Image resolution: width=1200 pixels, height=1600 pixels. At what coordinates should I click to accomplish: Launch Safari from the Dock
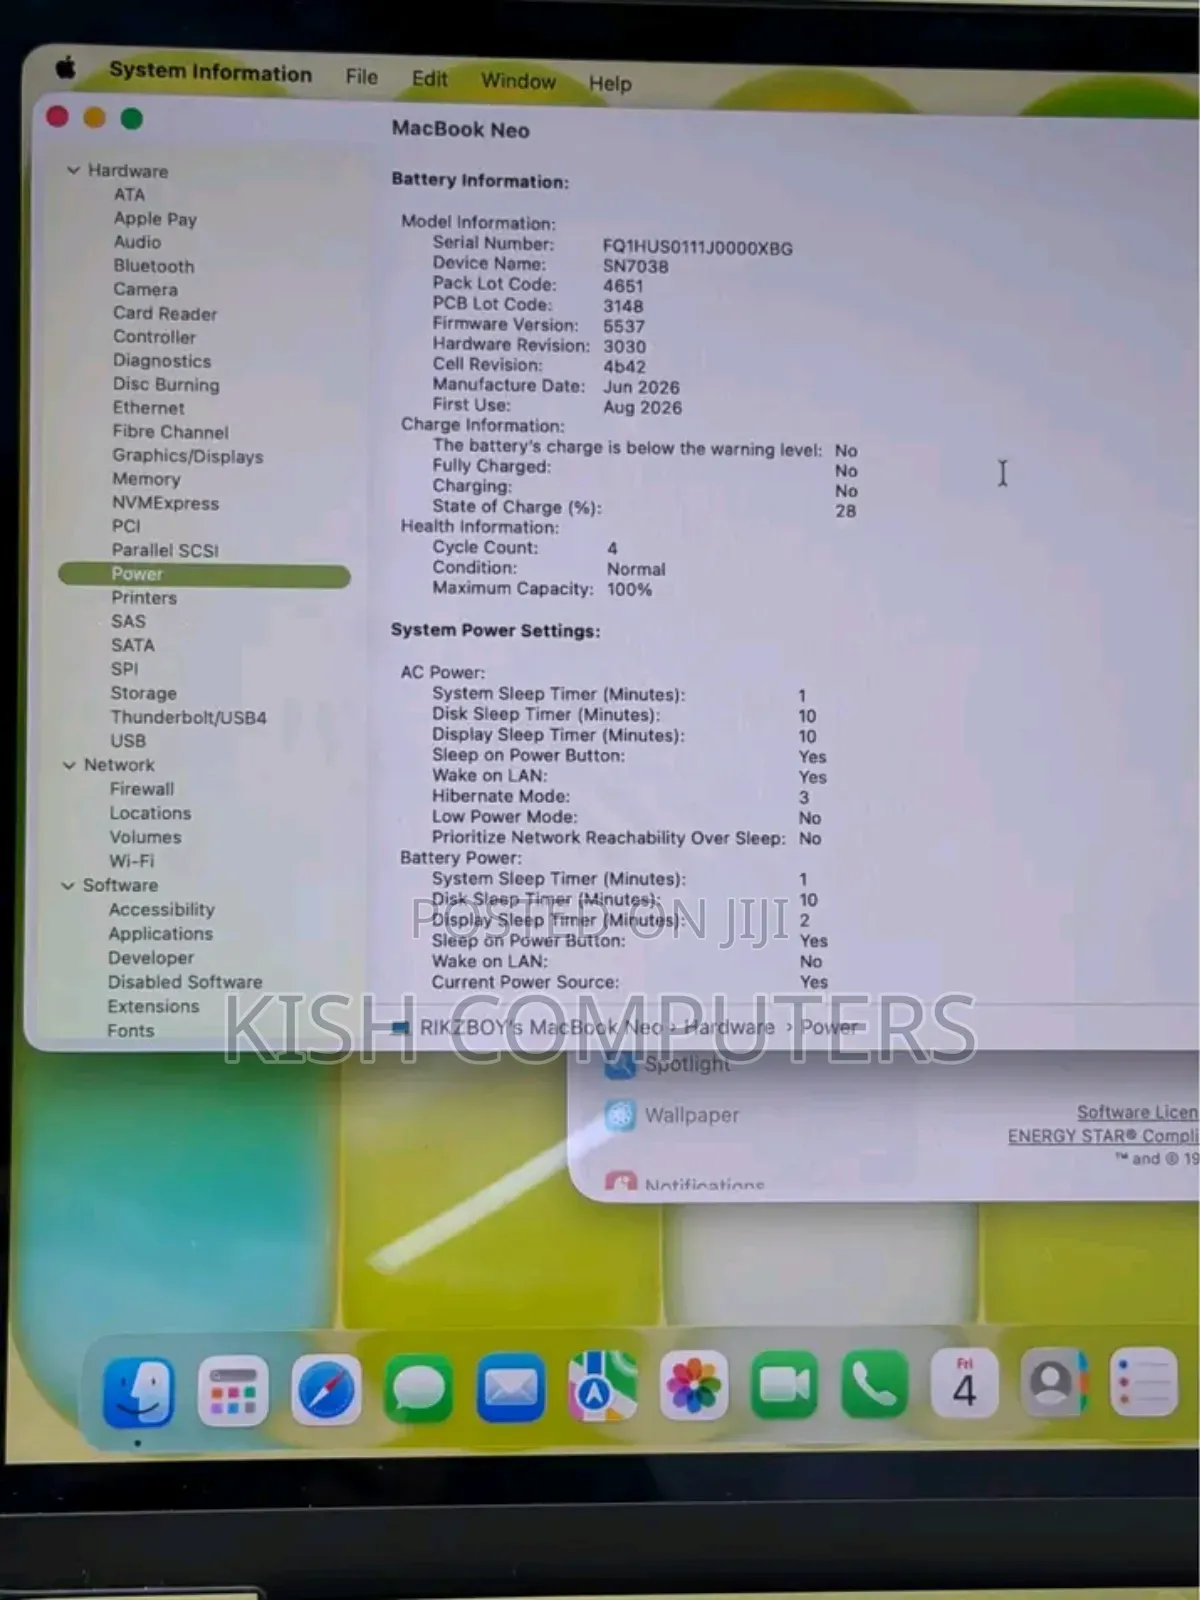[326, 1390]
